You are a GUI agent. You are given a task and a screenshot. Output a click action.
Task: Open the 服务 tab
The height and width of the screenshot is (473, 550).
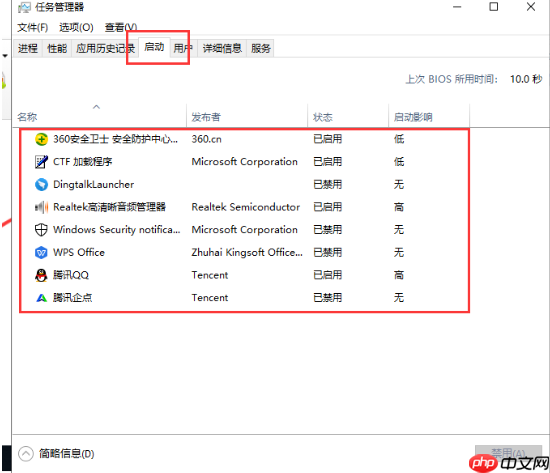261,48
